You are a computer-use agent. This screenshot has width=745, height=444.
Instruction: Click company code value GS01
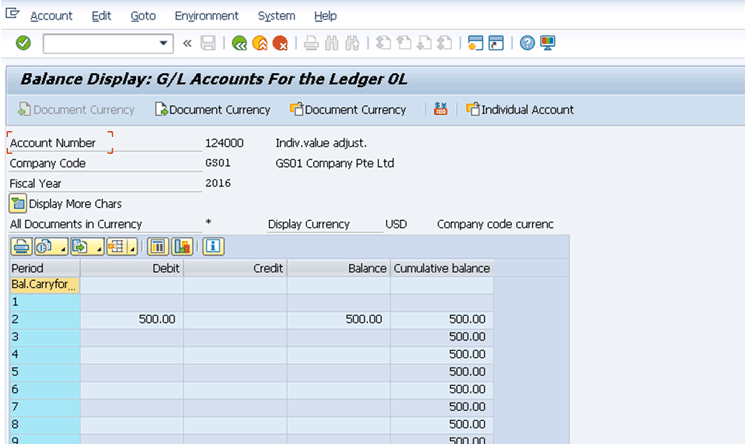(218, 163)
